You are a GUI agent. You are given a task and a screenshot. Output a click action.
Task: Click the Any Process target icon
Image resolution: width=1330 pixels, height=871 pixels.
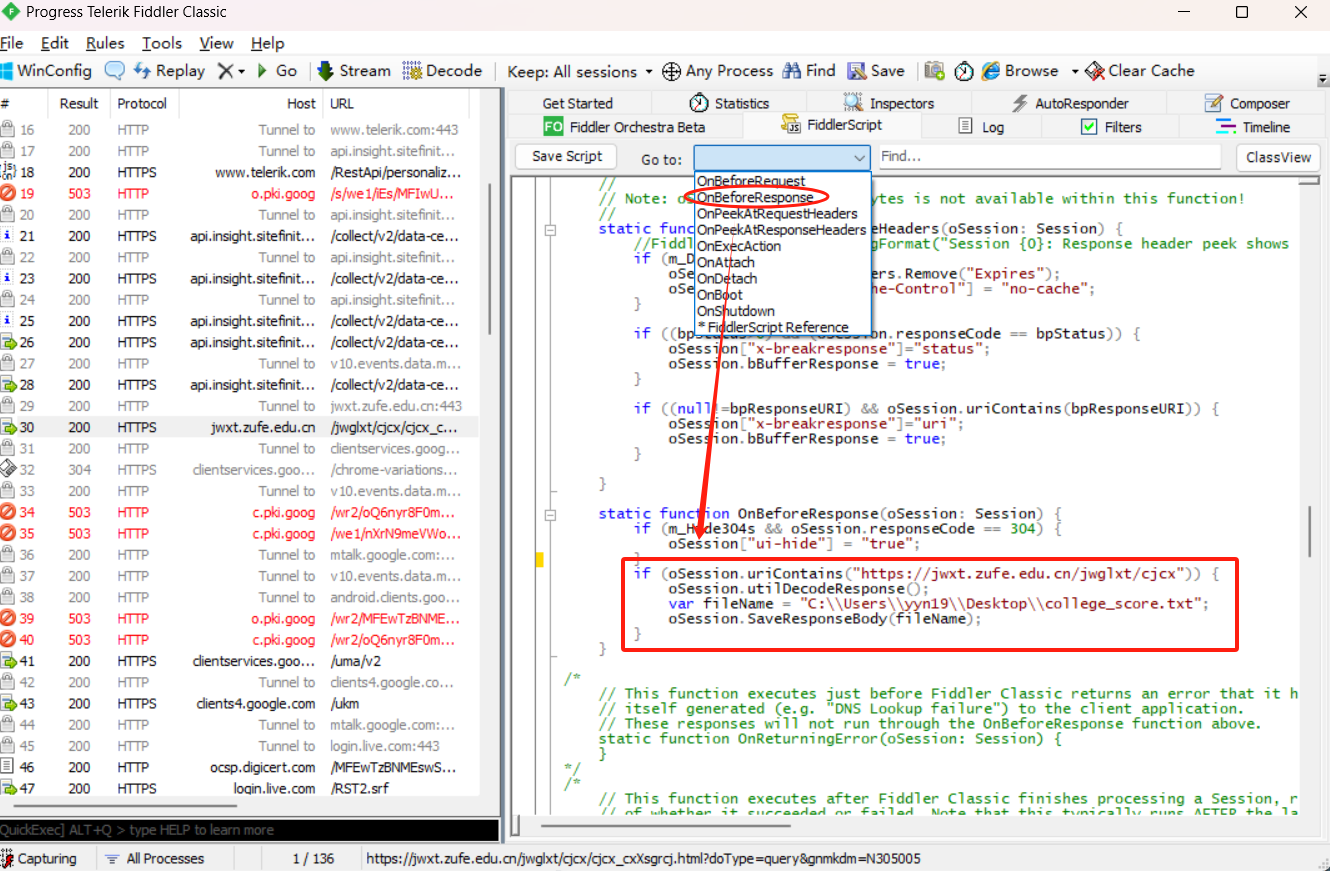[671, 71]
